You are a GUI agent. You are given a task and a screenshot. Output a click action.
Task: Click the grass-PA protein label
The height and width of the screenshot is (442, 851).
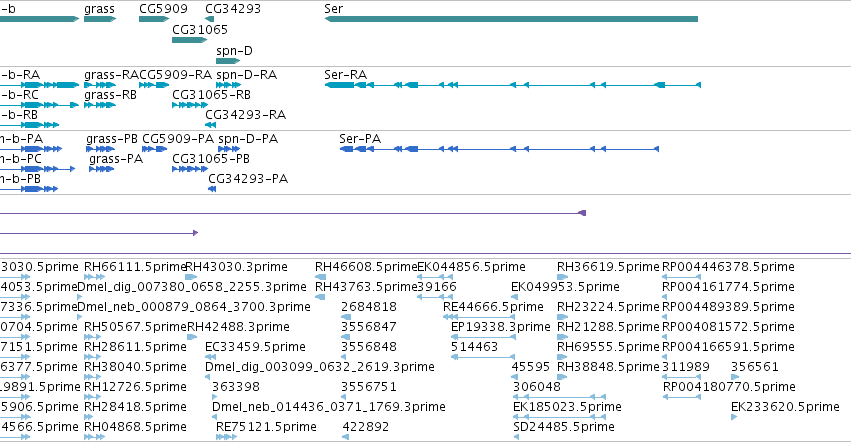pyautogui.click(x=116, y=159)
